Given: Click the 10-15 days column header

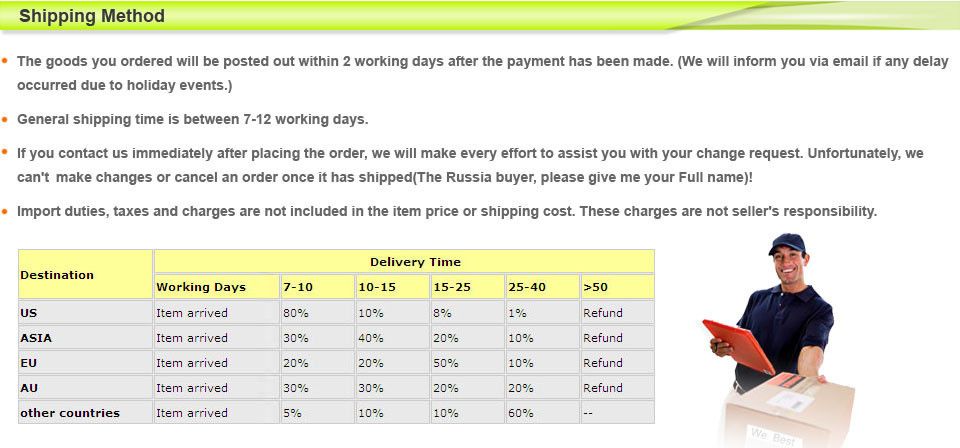Looking at the screenshot, I should coord(392,287).
